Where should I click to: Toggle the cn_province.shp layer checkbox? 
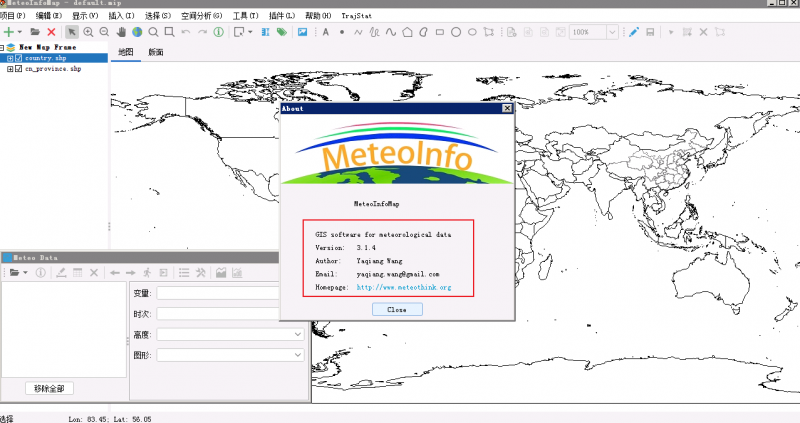[x=19, y=69]
